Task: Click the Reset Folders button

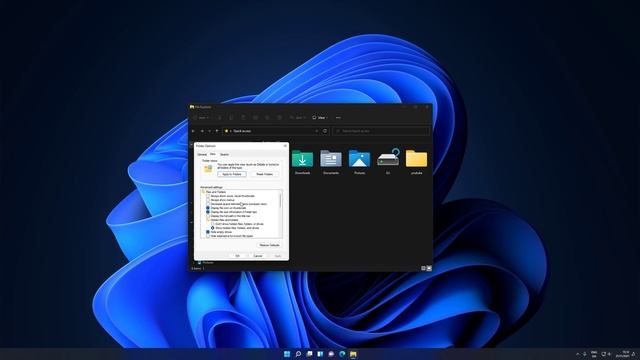Action: click(x=264, y=174)
